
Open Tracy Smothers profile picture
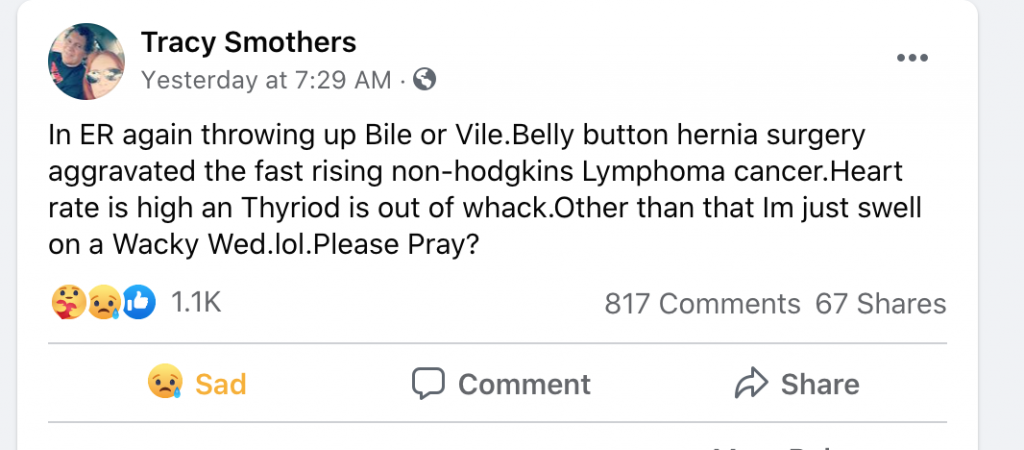[x=86, y=61]
